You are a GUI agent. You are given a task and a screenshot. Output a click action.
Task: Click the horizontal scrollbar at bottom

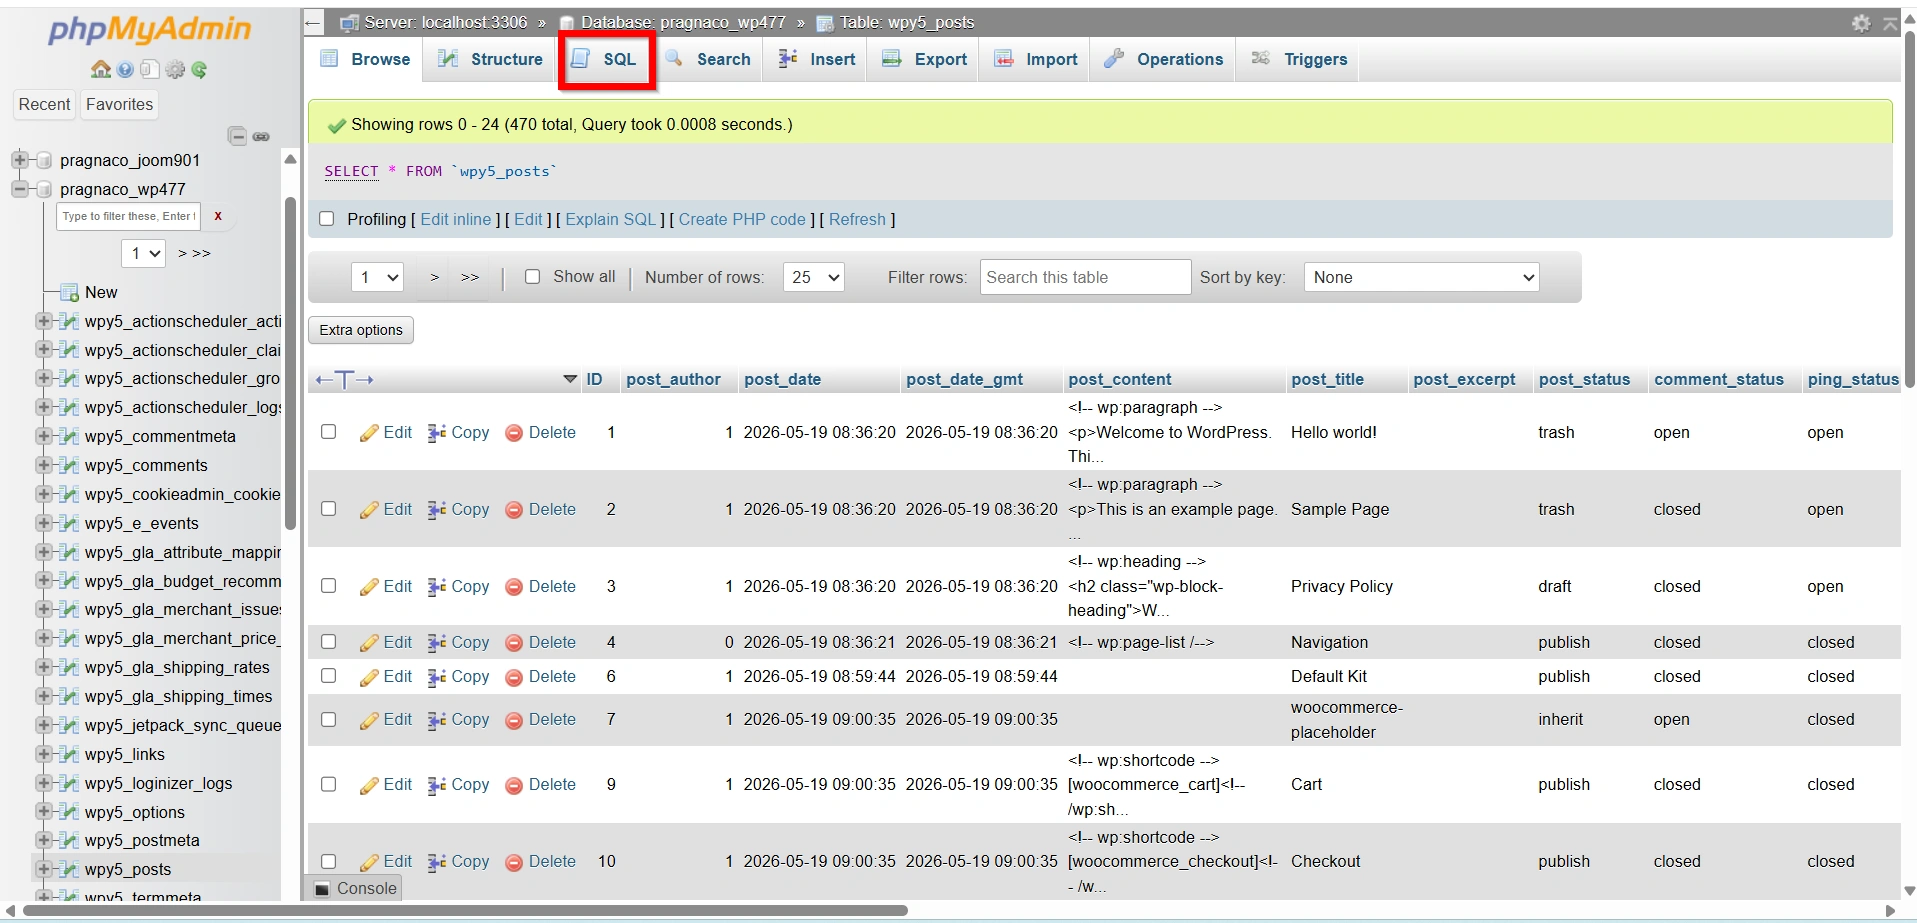coord(465,911)
